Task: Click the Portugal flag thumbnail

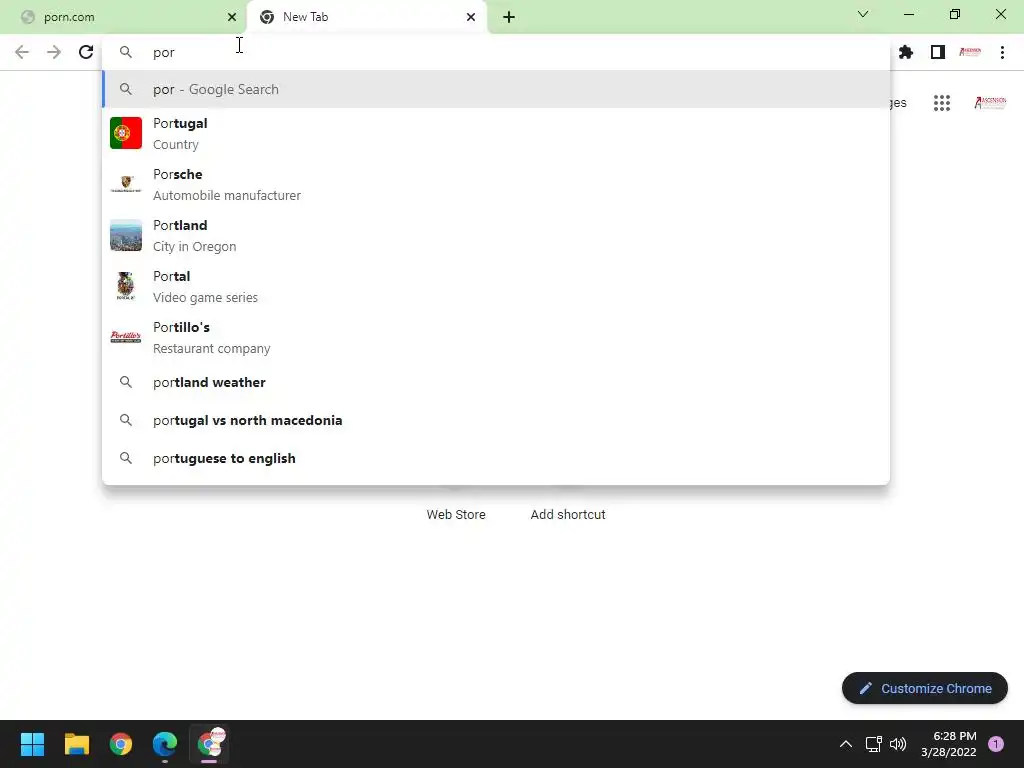Action: (x=126, y=133)
